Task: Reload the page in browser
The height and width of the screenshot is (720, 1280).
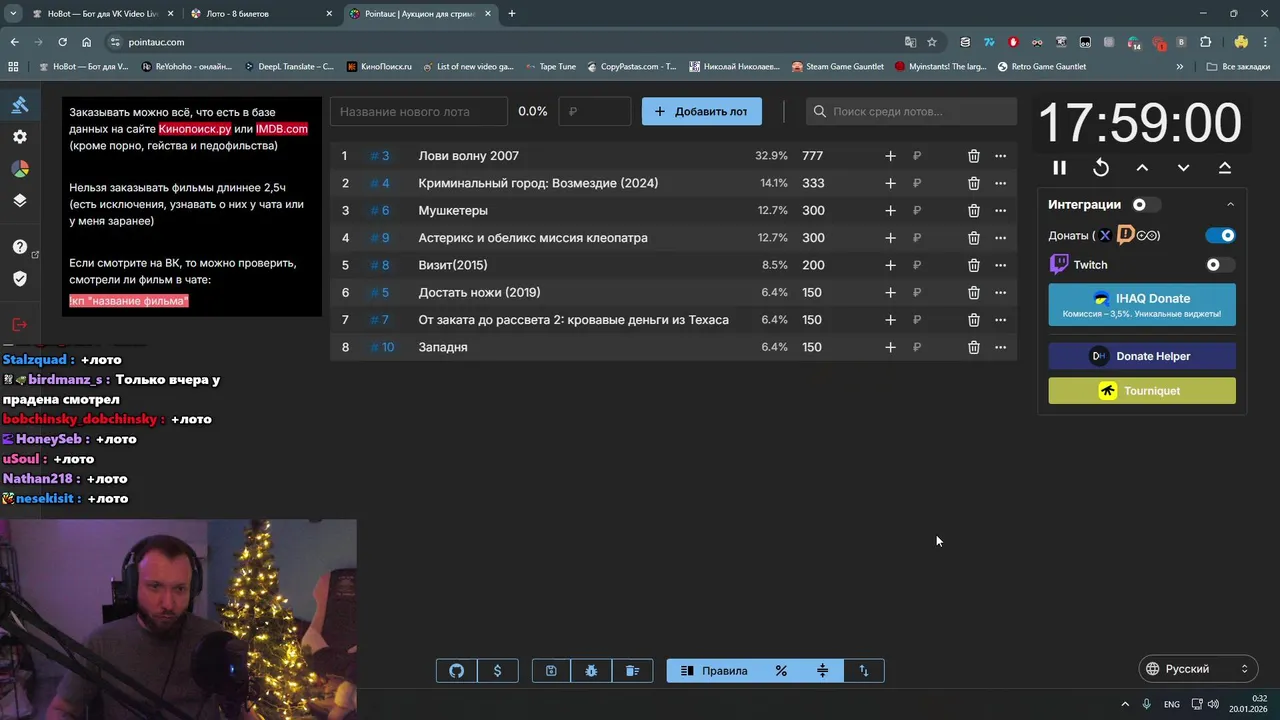Action: [62, 42]
